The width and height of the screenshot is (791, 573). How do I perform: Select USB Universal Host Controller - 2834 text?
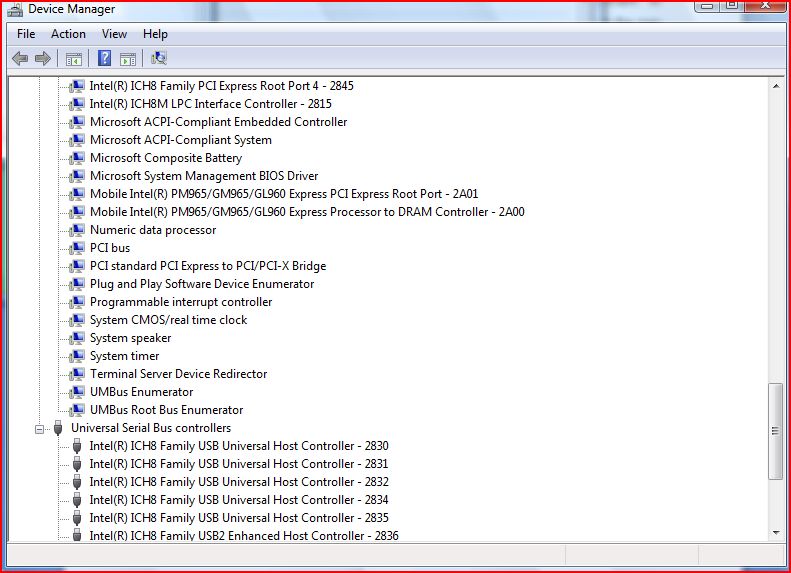[x=239, y=500]
